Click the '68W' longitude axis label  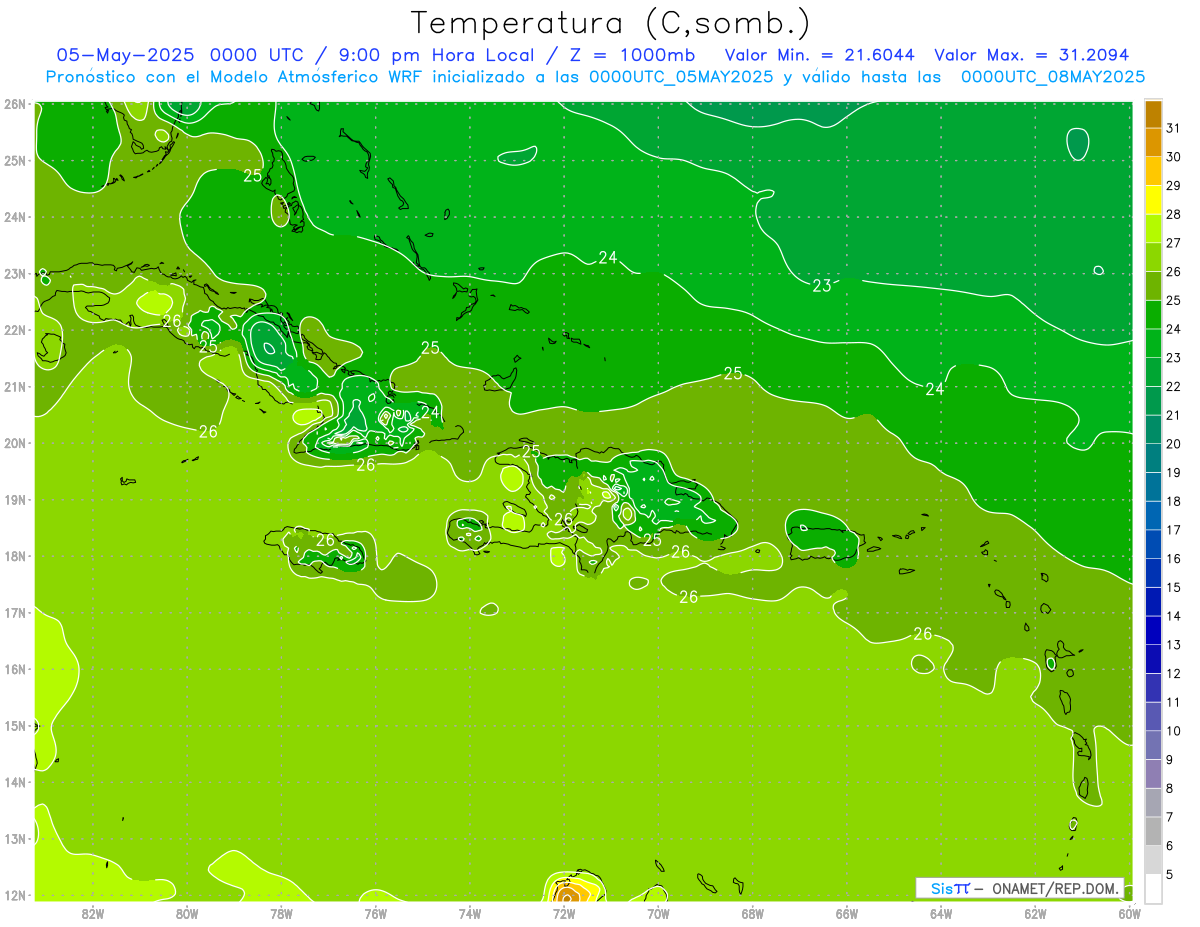(x=753, y=913)
